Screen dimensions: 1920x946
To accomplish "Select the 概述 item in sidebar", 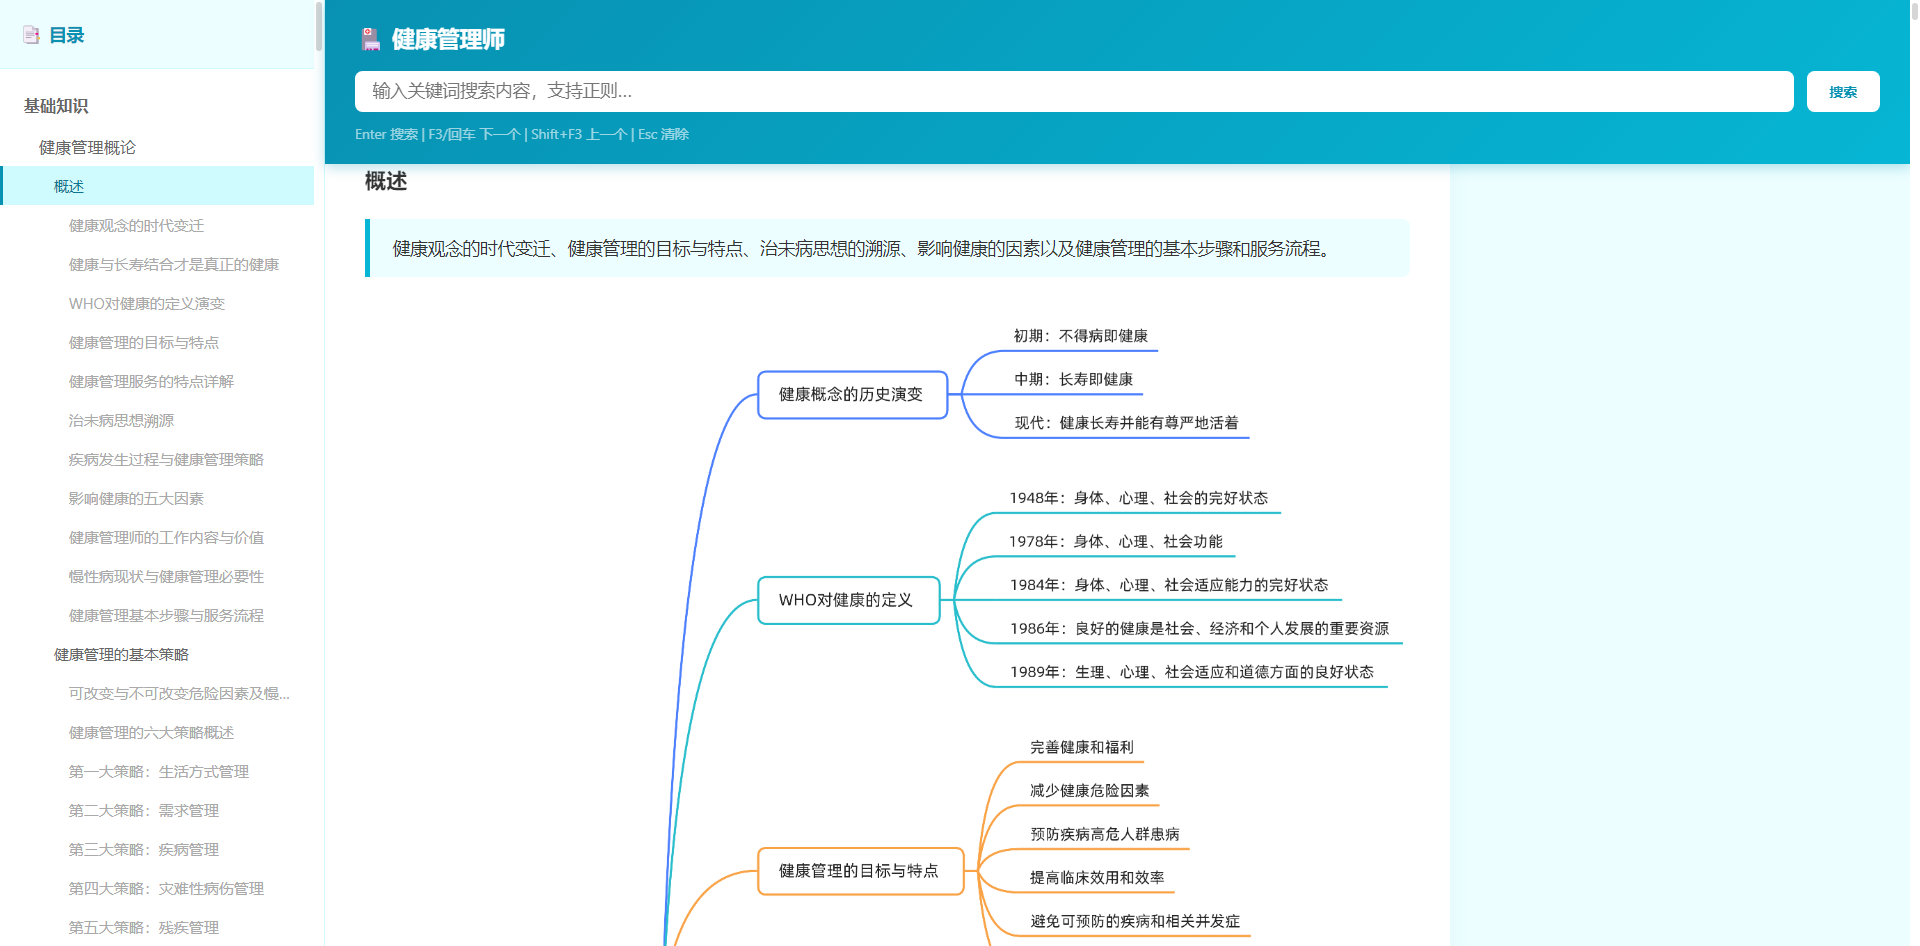I will coord(69,187).
